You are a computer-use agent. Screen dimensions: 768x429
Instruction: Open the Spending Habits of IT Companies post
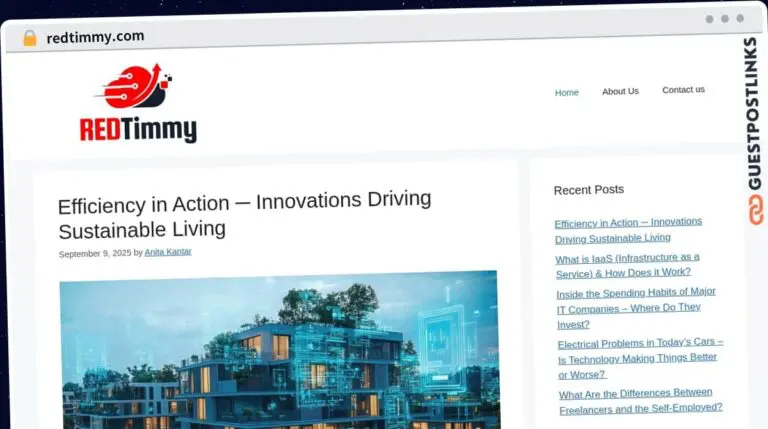[x=636, y=308]
